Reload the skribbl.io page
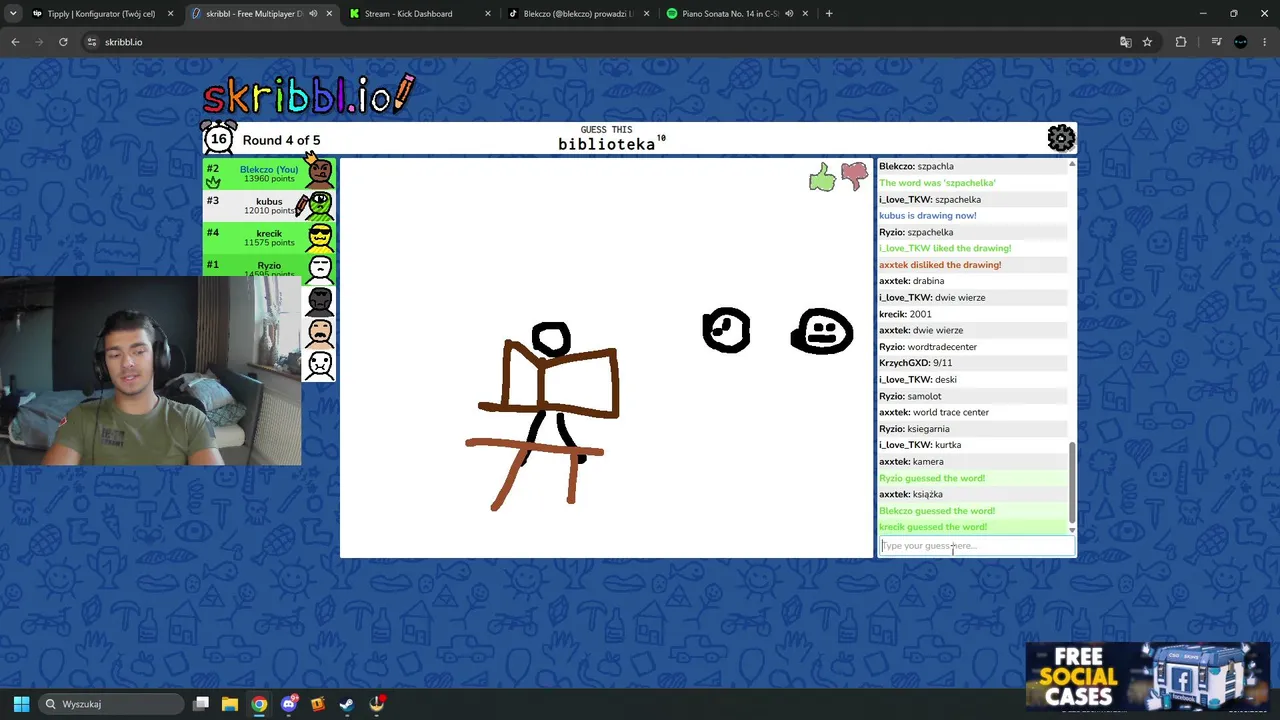This screenshot has height=720, width=1280. pos(63,42)
